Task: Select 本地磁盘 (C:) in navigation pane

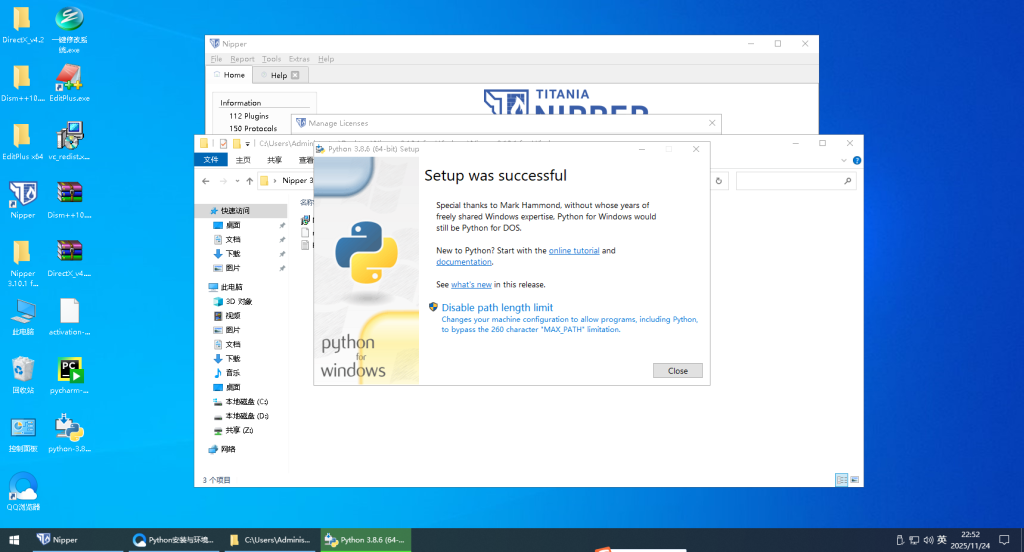Action: tap(246, 402)
